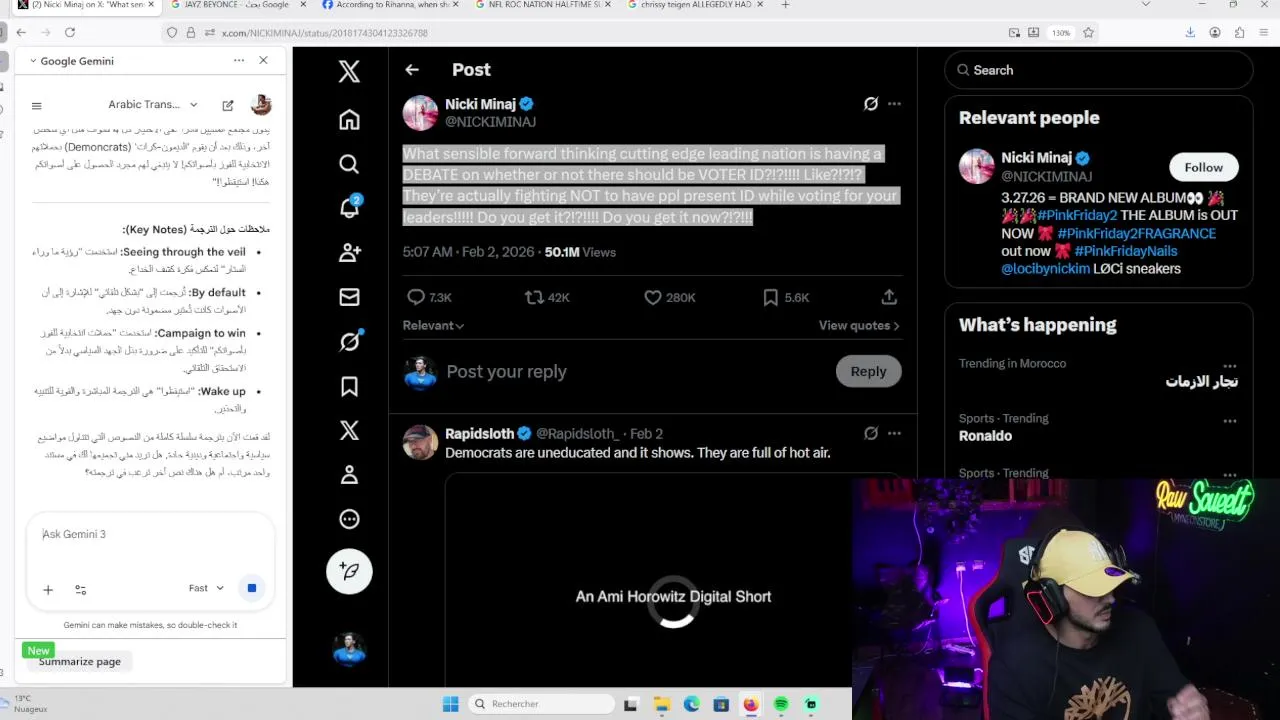This screenshot has height=720, width=1280.
Task: Reload the page with browser refresh icon
Action: pyautogui.click(x=70, y=32)
